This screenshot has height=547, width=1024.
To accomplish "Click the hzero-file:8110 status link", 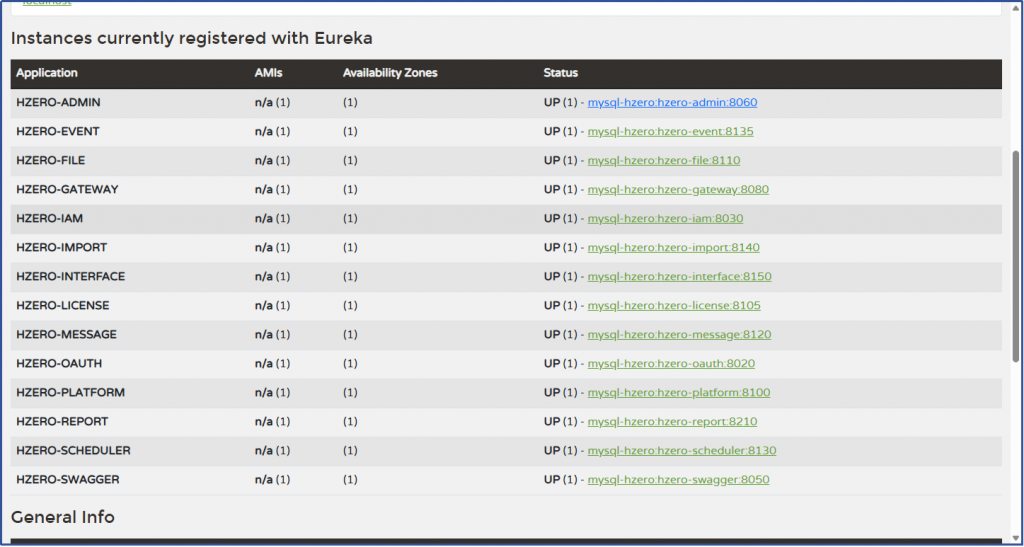I will (x=663, y=160).
